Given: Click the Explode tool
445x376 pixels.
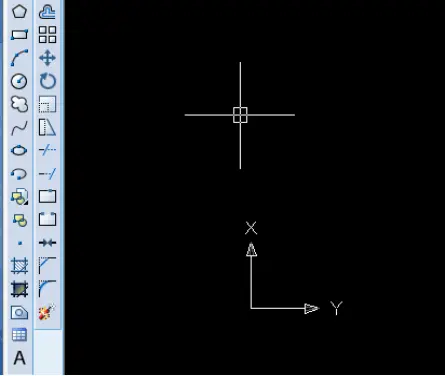Looking at the screenshot, I should pyautogui.click(x=47, y=312).
